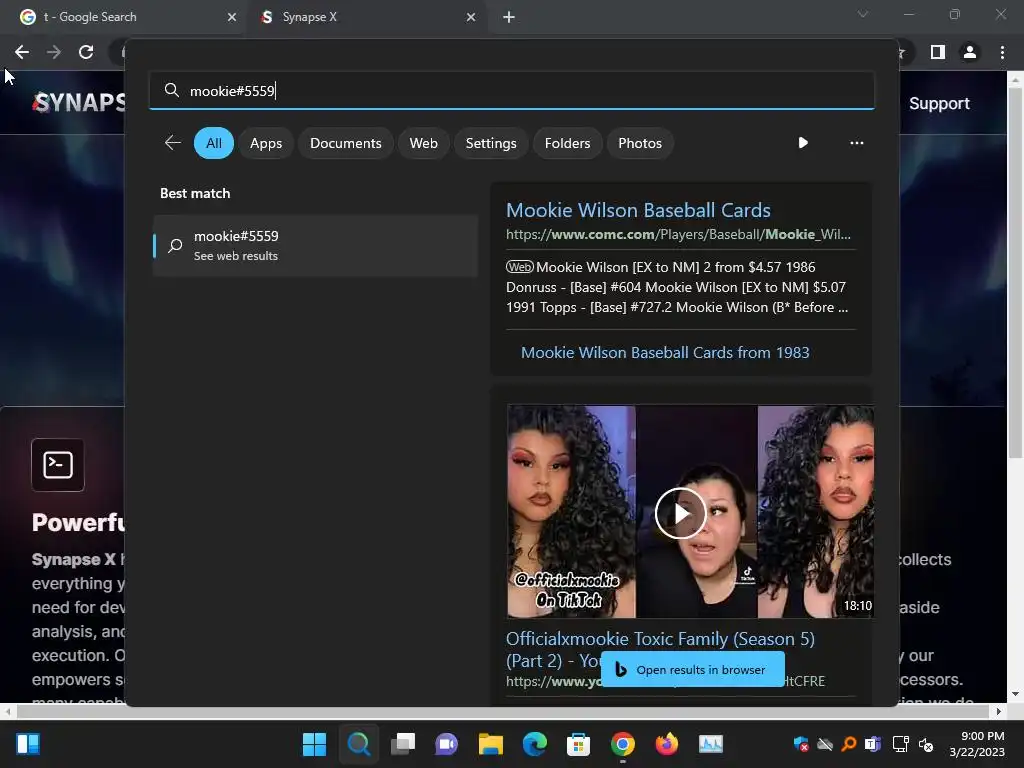Click the mookie#5559 search input field
Screen dimensions: 1024x768
click(511, 90)
